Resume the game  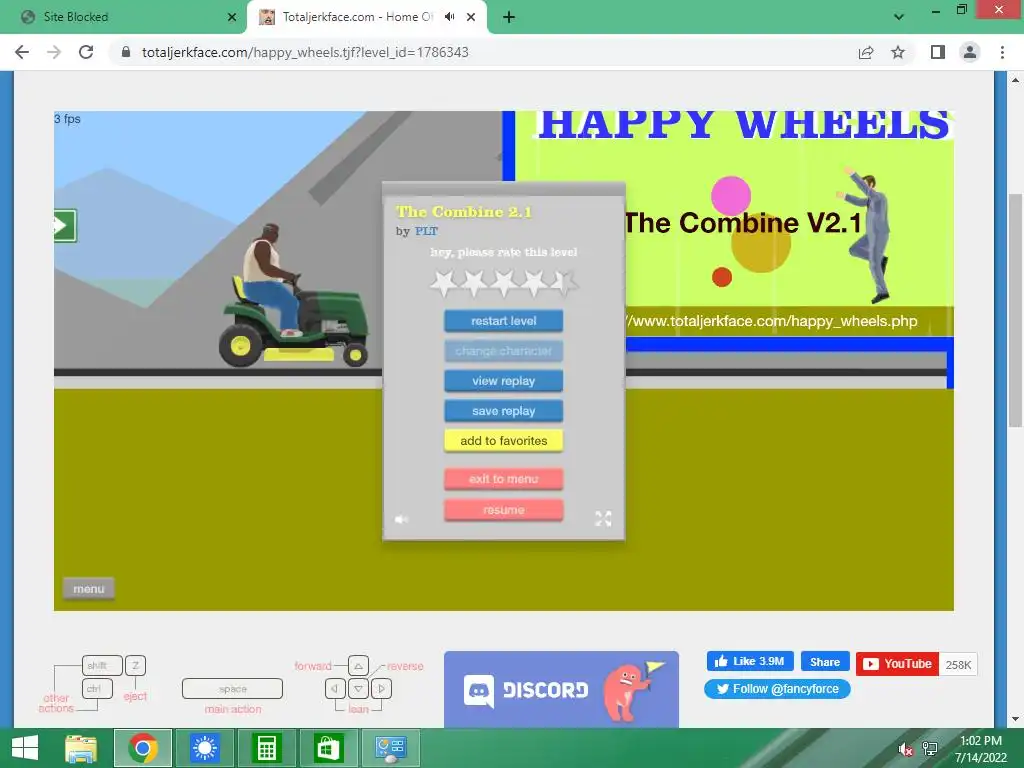click(x=504, y=510)
